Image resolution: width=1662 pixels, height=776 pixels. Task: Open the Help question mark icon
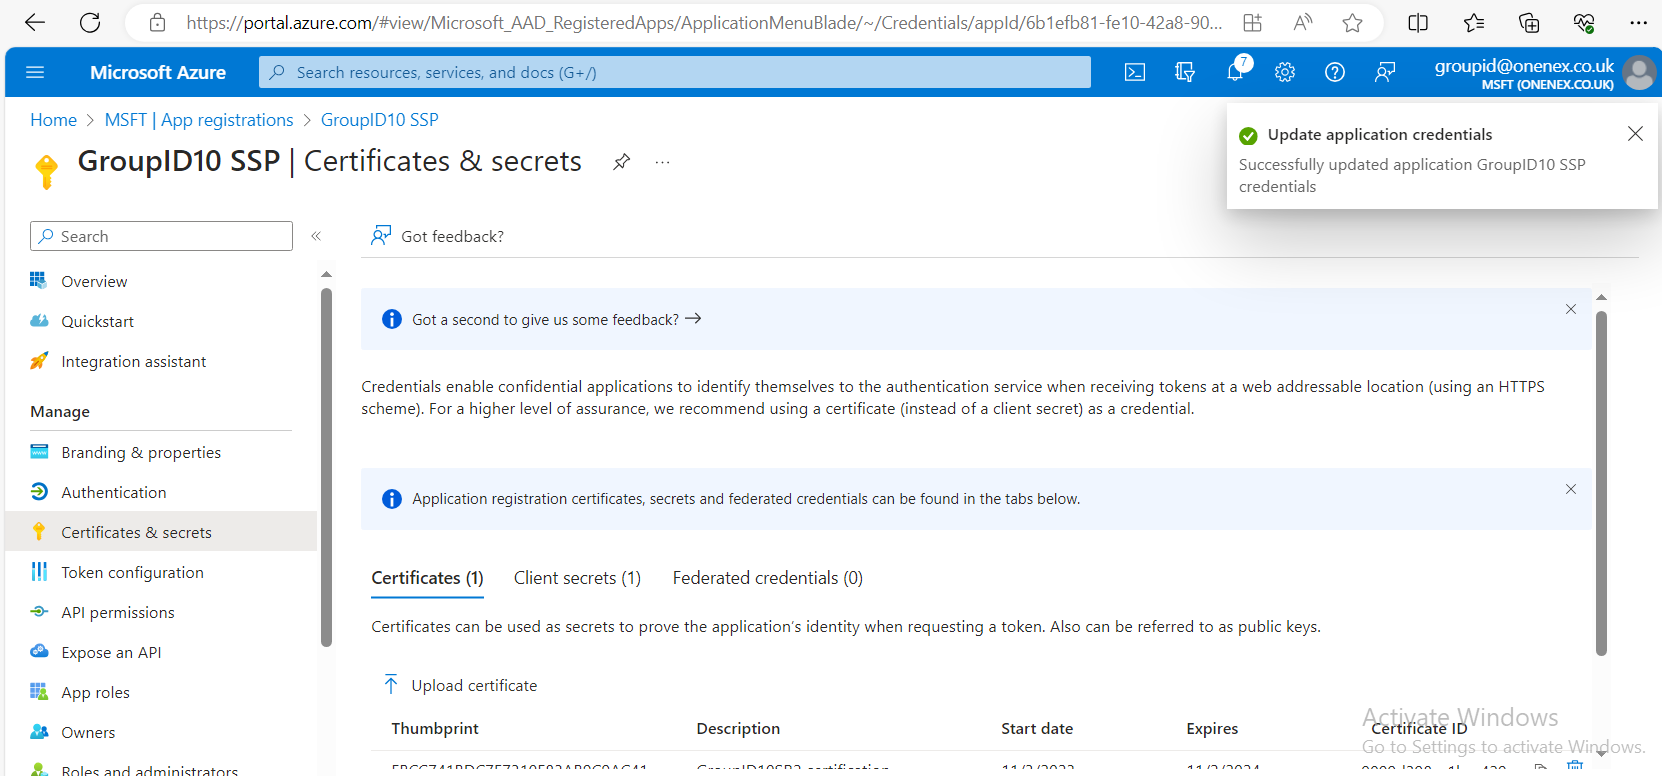coord(1334,72)
